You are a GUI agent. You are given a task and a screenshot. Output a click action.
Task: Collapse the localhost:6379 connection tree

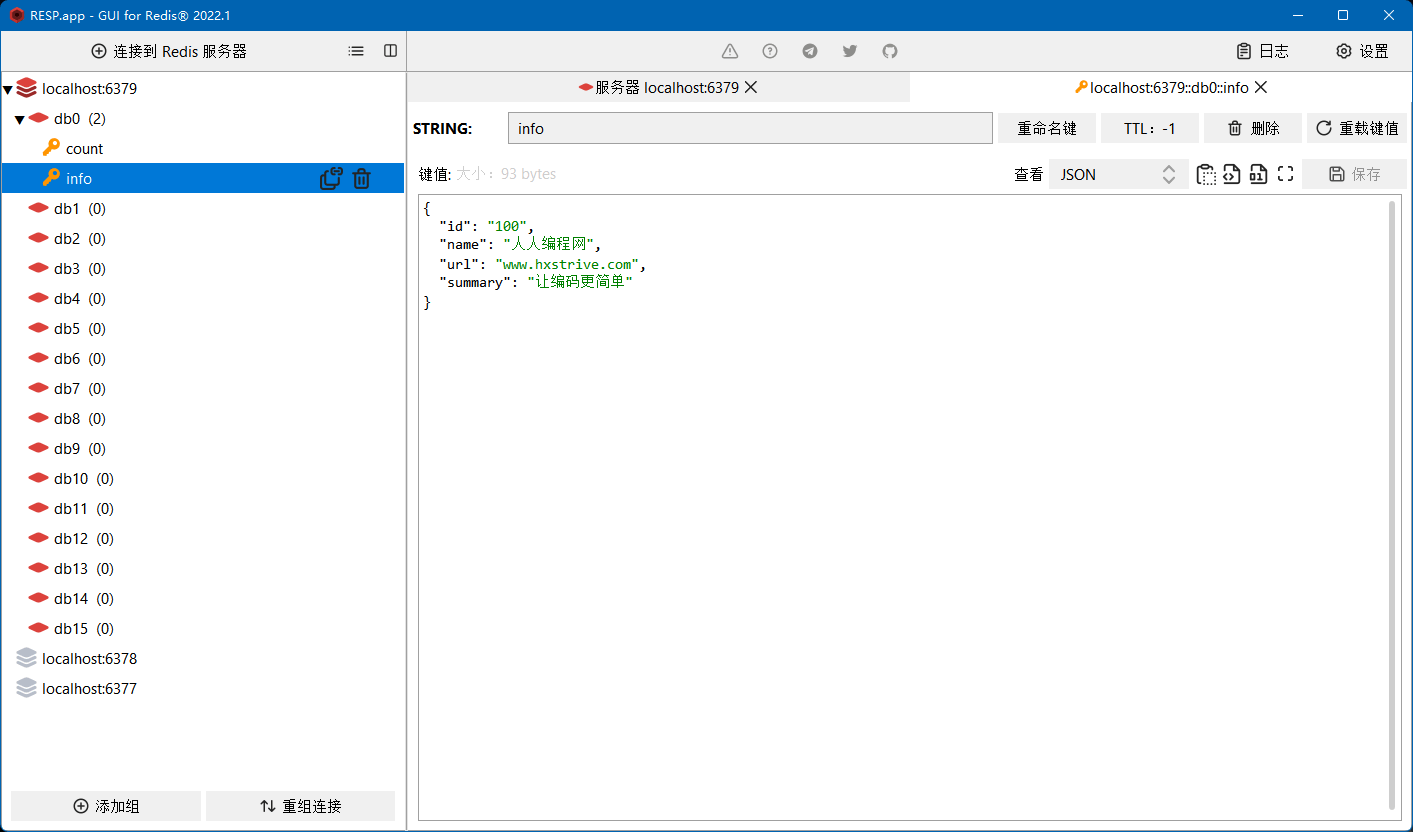coord(8,89)
